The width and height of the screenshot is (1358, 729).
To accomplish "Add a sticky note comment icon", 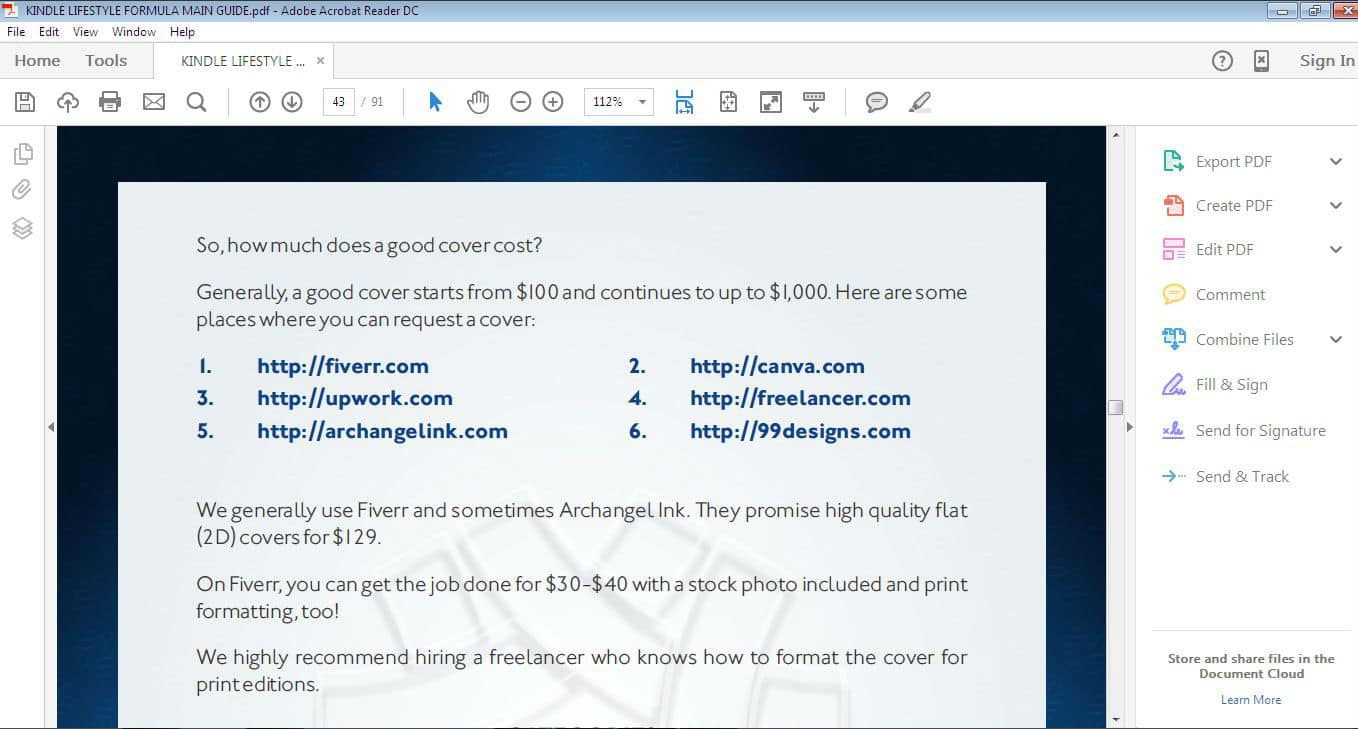I will tap(877, 101).
